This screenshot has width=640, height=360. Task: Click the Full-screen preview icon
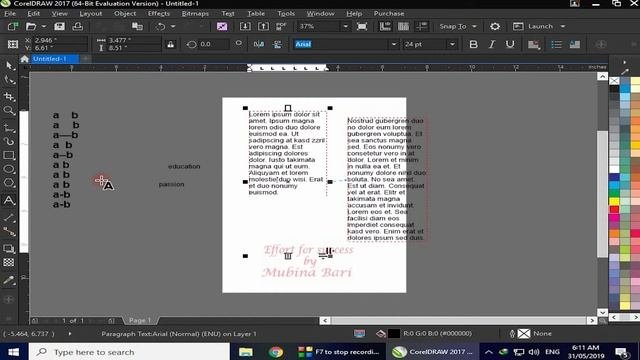point(362,27)
